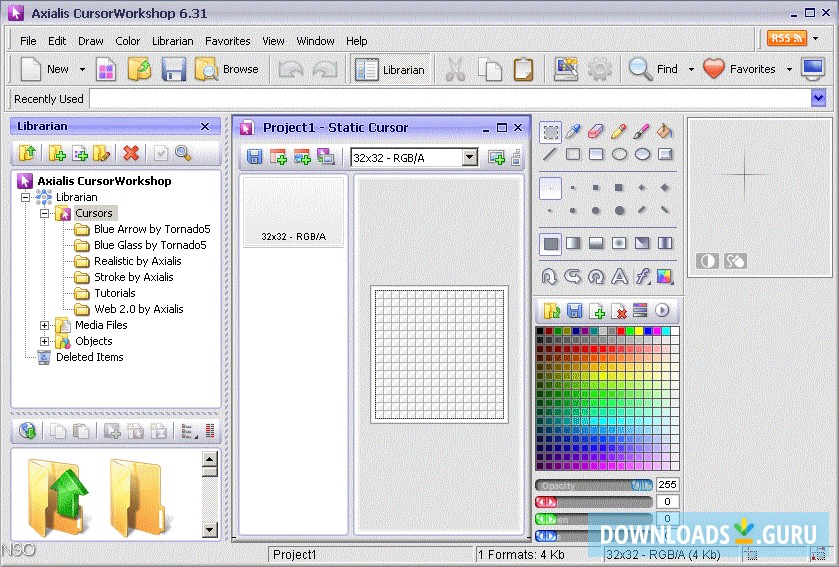Toggle the cursor test preview button

735,261
